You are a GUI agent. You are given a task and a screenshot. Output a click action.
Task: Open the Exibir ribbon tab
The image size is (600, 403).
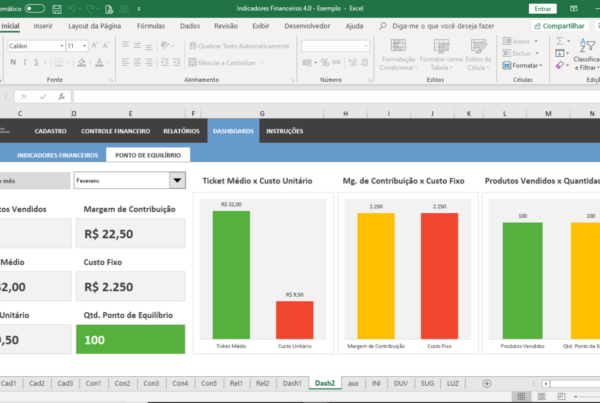261,26
